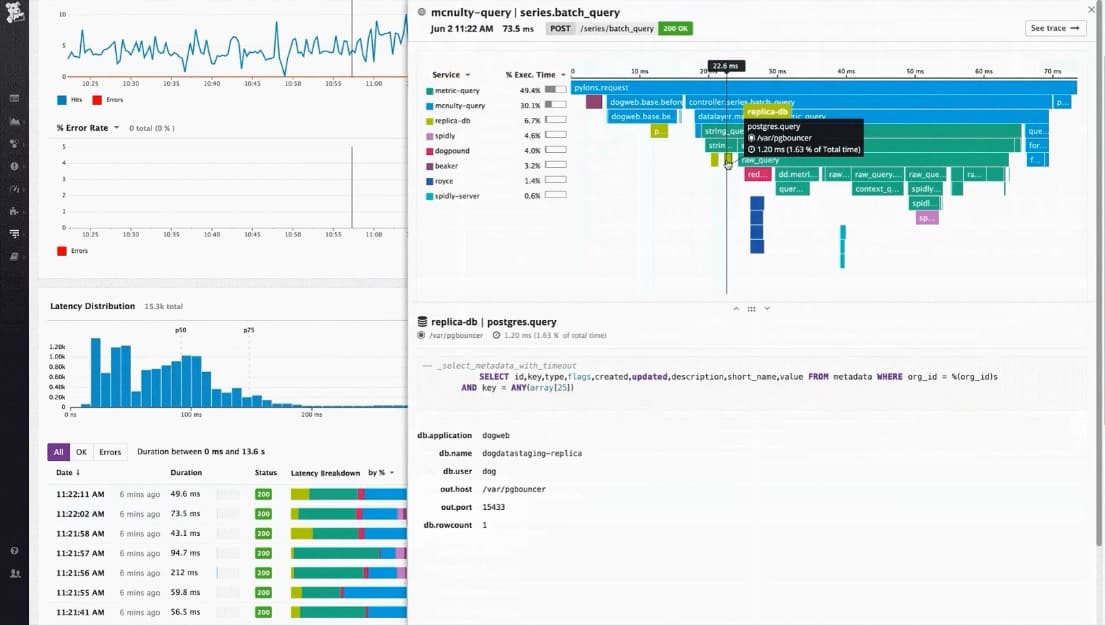Viewport: 1105px width, 625px height.
Task: Click the replica-db service color swatch
Action: click(x=429, y=121)
